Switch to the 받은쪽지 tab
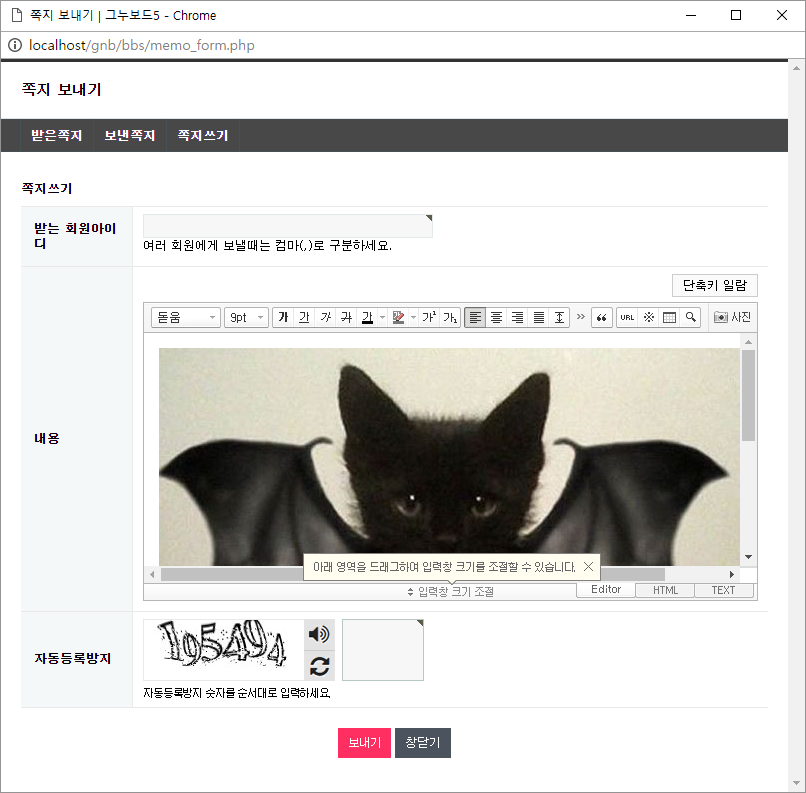 (x=56, y=136)
